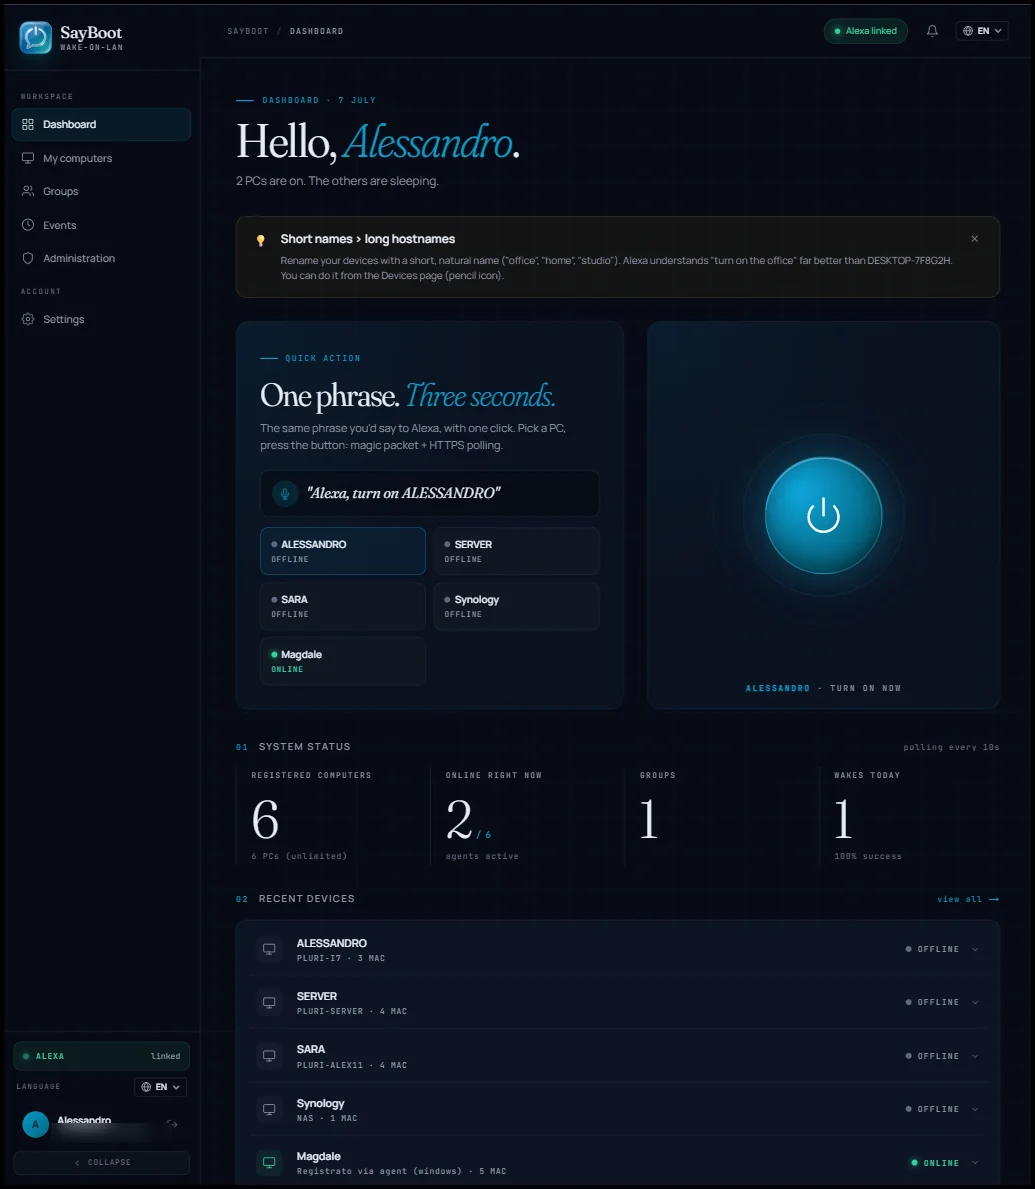Click the logout arrow icon next to user

(x=173, y=1124)
